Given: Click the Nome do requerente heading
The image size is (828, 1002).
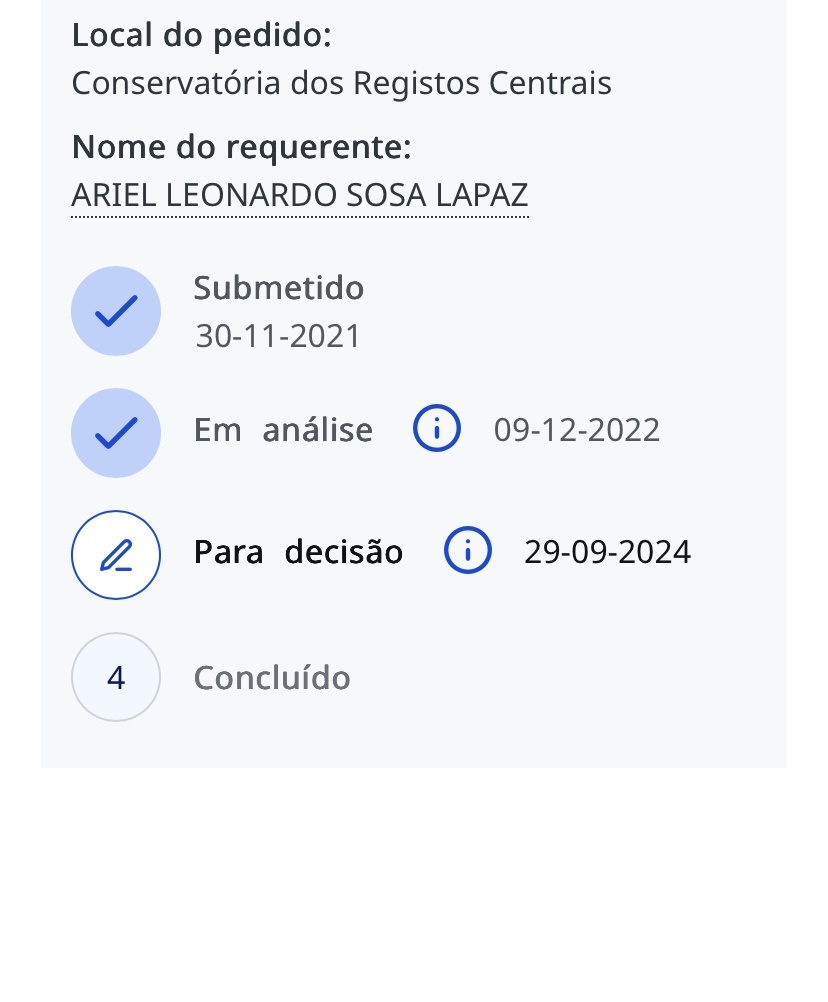Looking at the screenshot, I should point(241,148).
